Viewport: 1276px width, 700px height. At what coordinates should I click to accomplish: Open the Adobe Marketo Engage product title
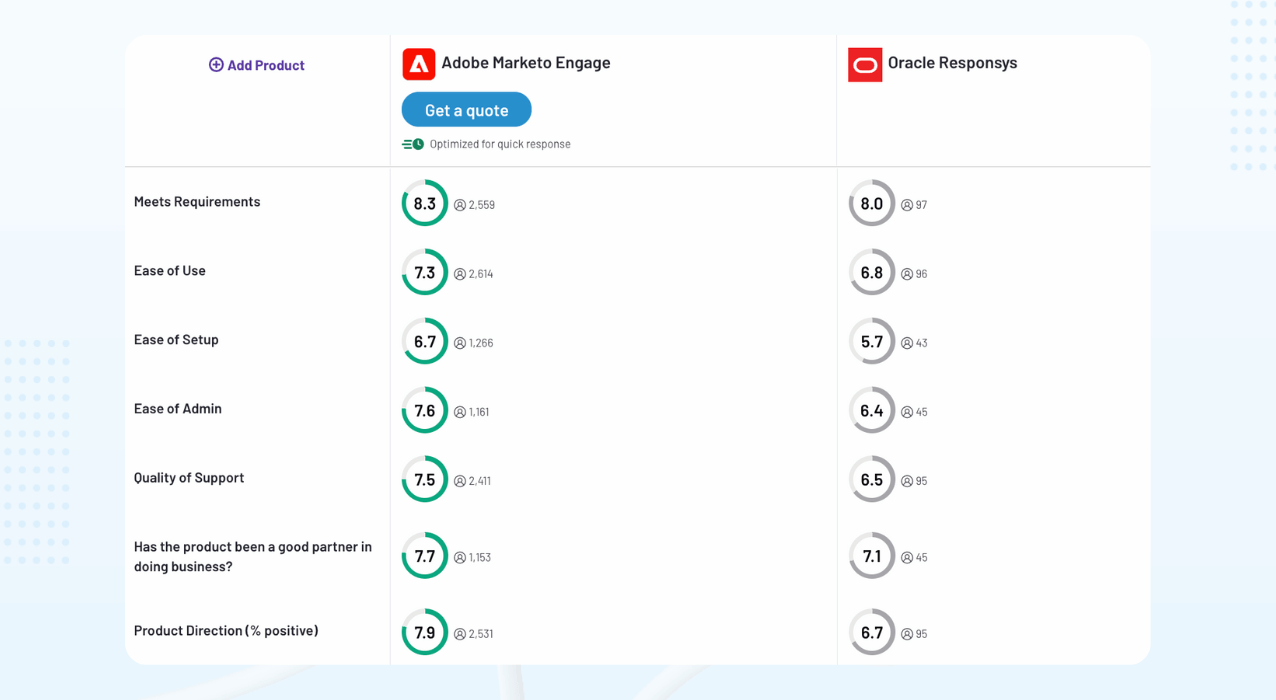pyautogui.click(x=526, y=63)
